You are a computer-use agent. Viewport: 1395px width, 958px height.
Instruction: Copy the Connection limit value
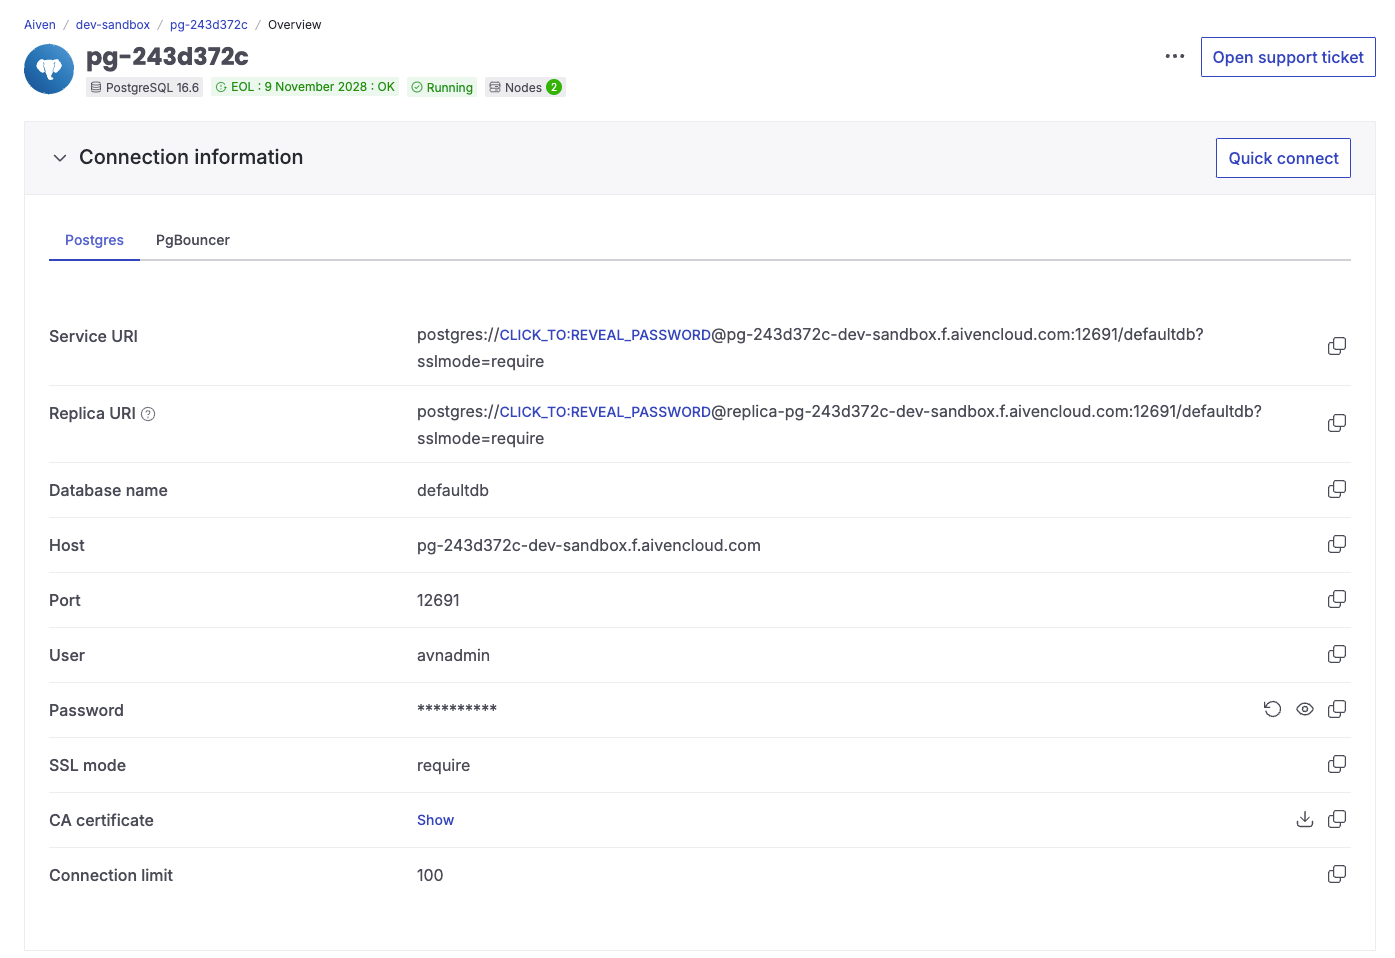1337,873
